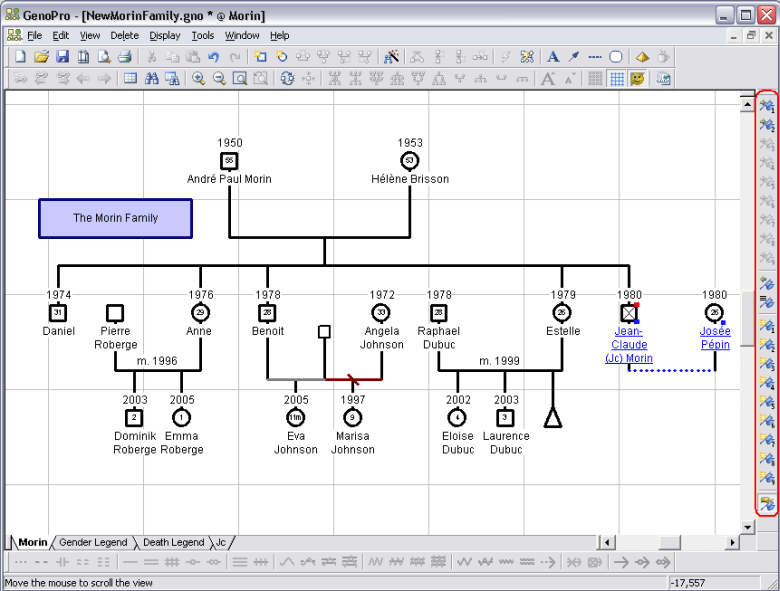Viewport: 780px width, 591px height.
Task: Select The Morin Family label box
Action: tap(115, 218)
